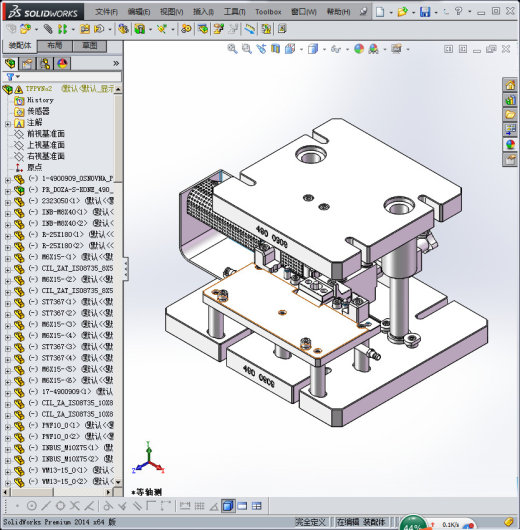
Task: Open the SolidWorks Resources home icon
Action: 510,85
